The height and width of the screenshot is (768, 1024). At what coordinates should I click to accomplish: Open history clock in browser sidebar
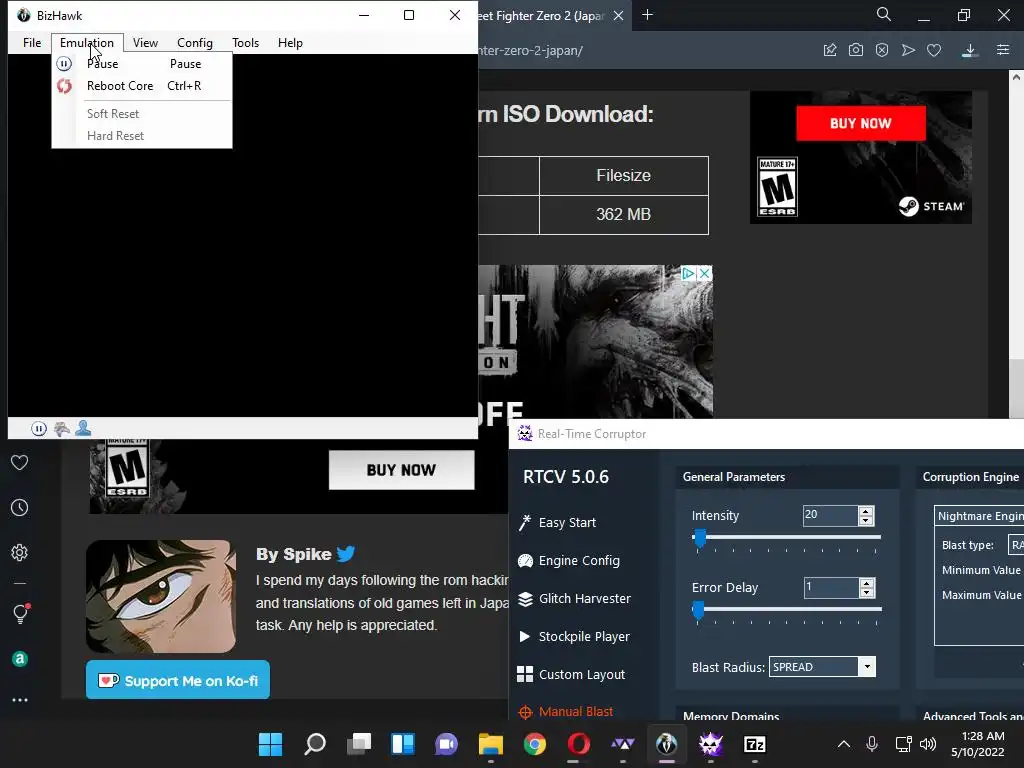coord(20,507)
